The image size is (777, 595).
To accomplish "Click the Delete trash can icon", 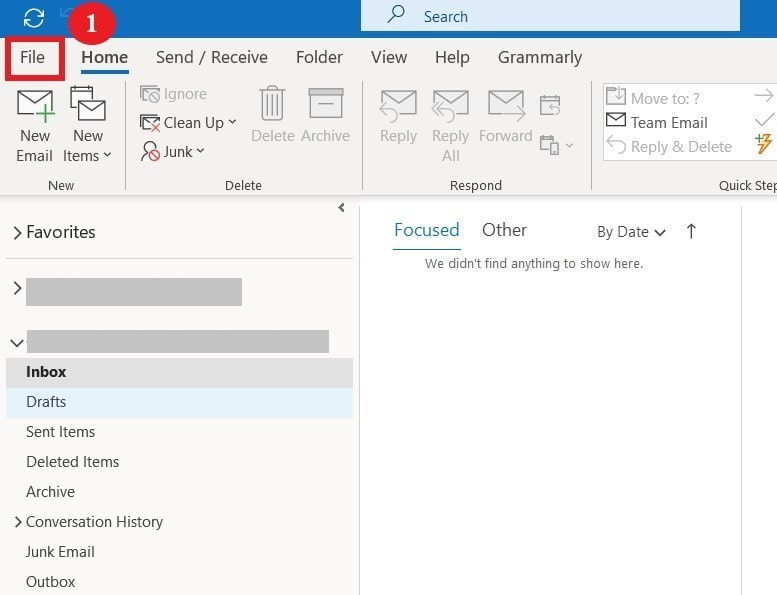I will pos(272,106).
